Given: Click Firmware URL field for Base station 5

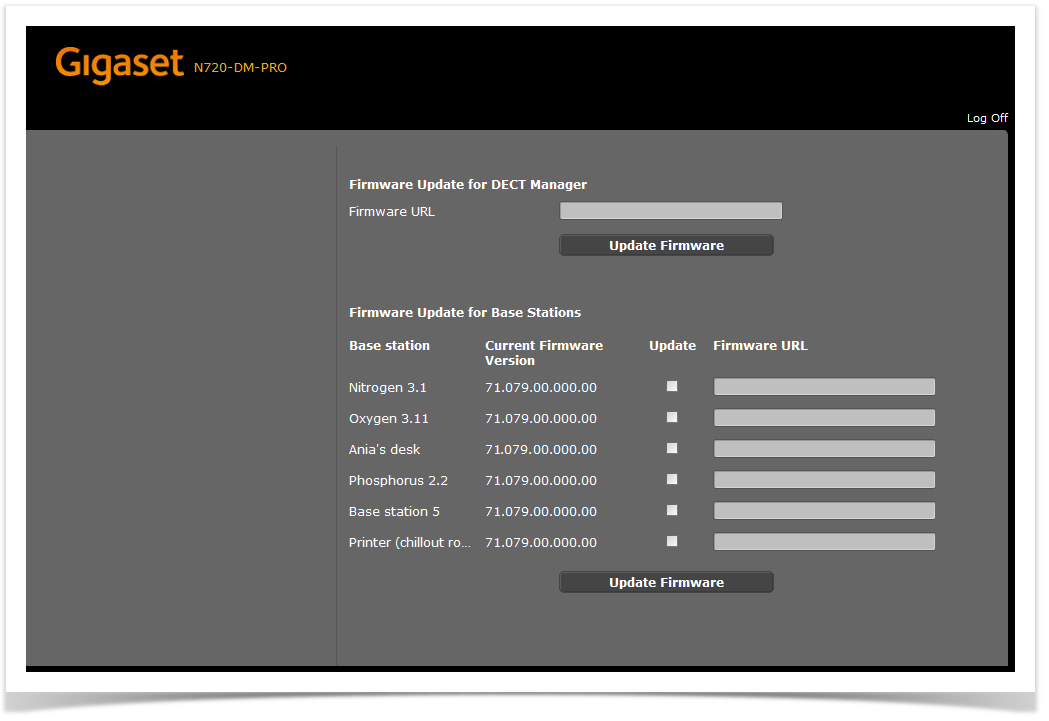Looking at the screenshot, I should click(824, 511).
